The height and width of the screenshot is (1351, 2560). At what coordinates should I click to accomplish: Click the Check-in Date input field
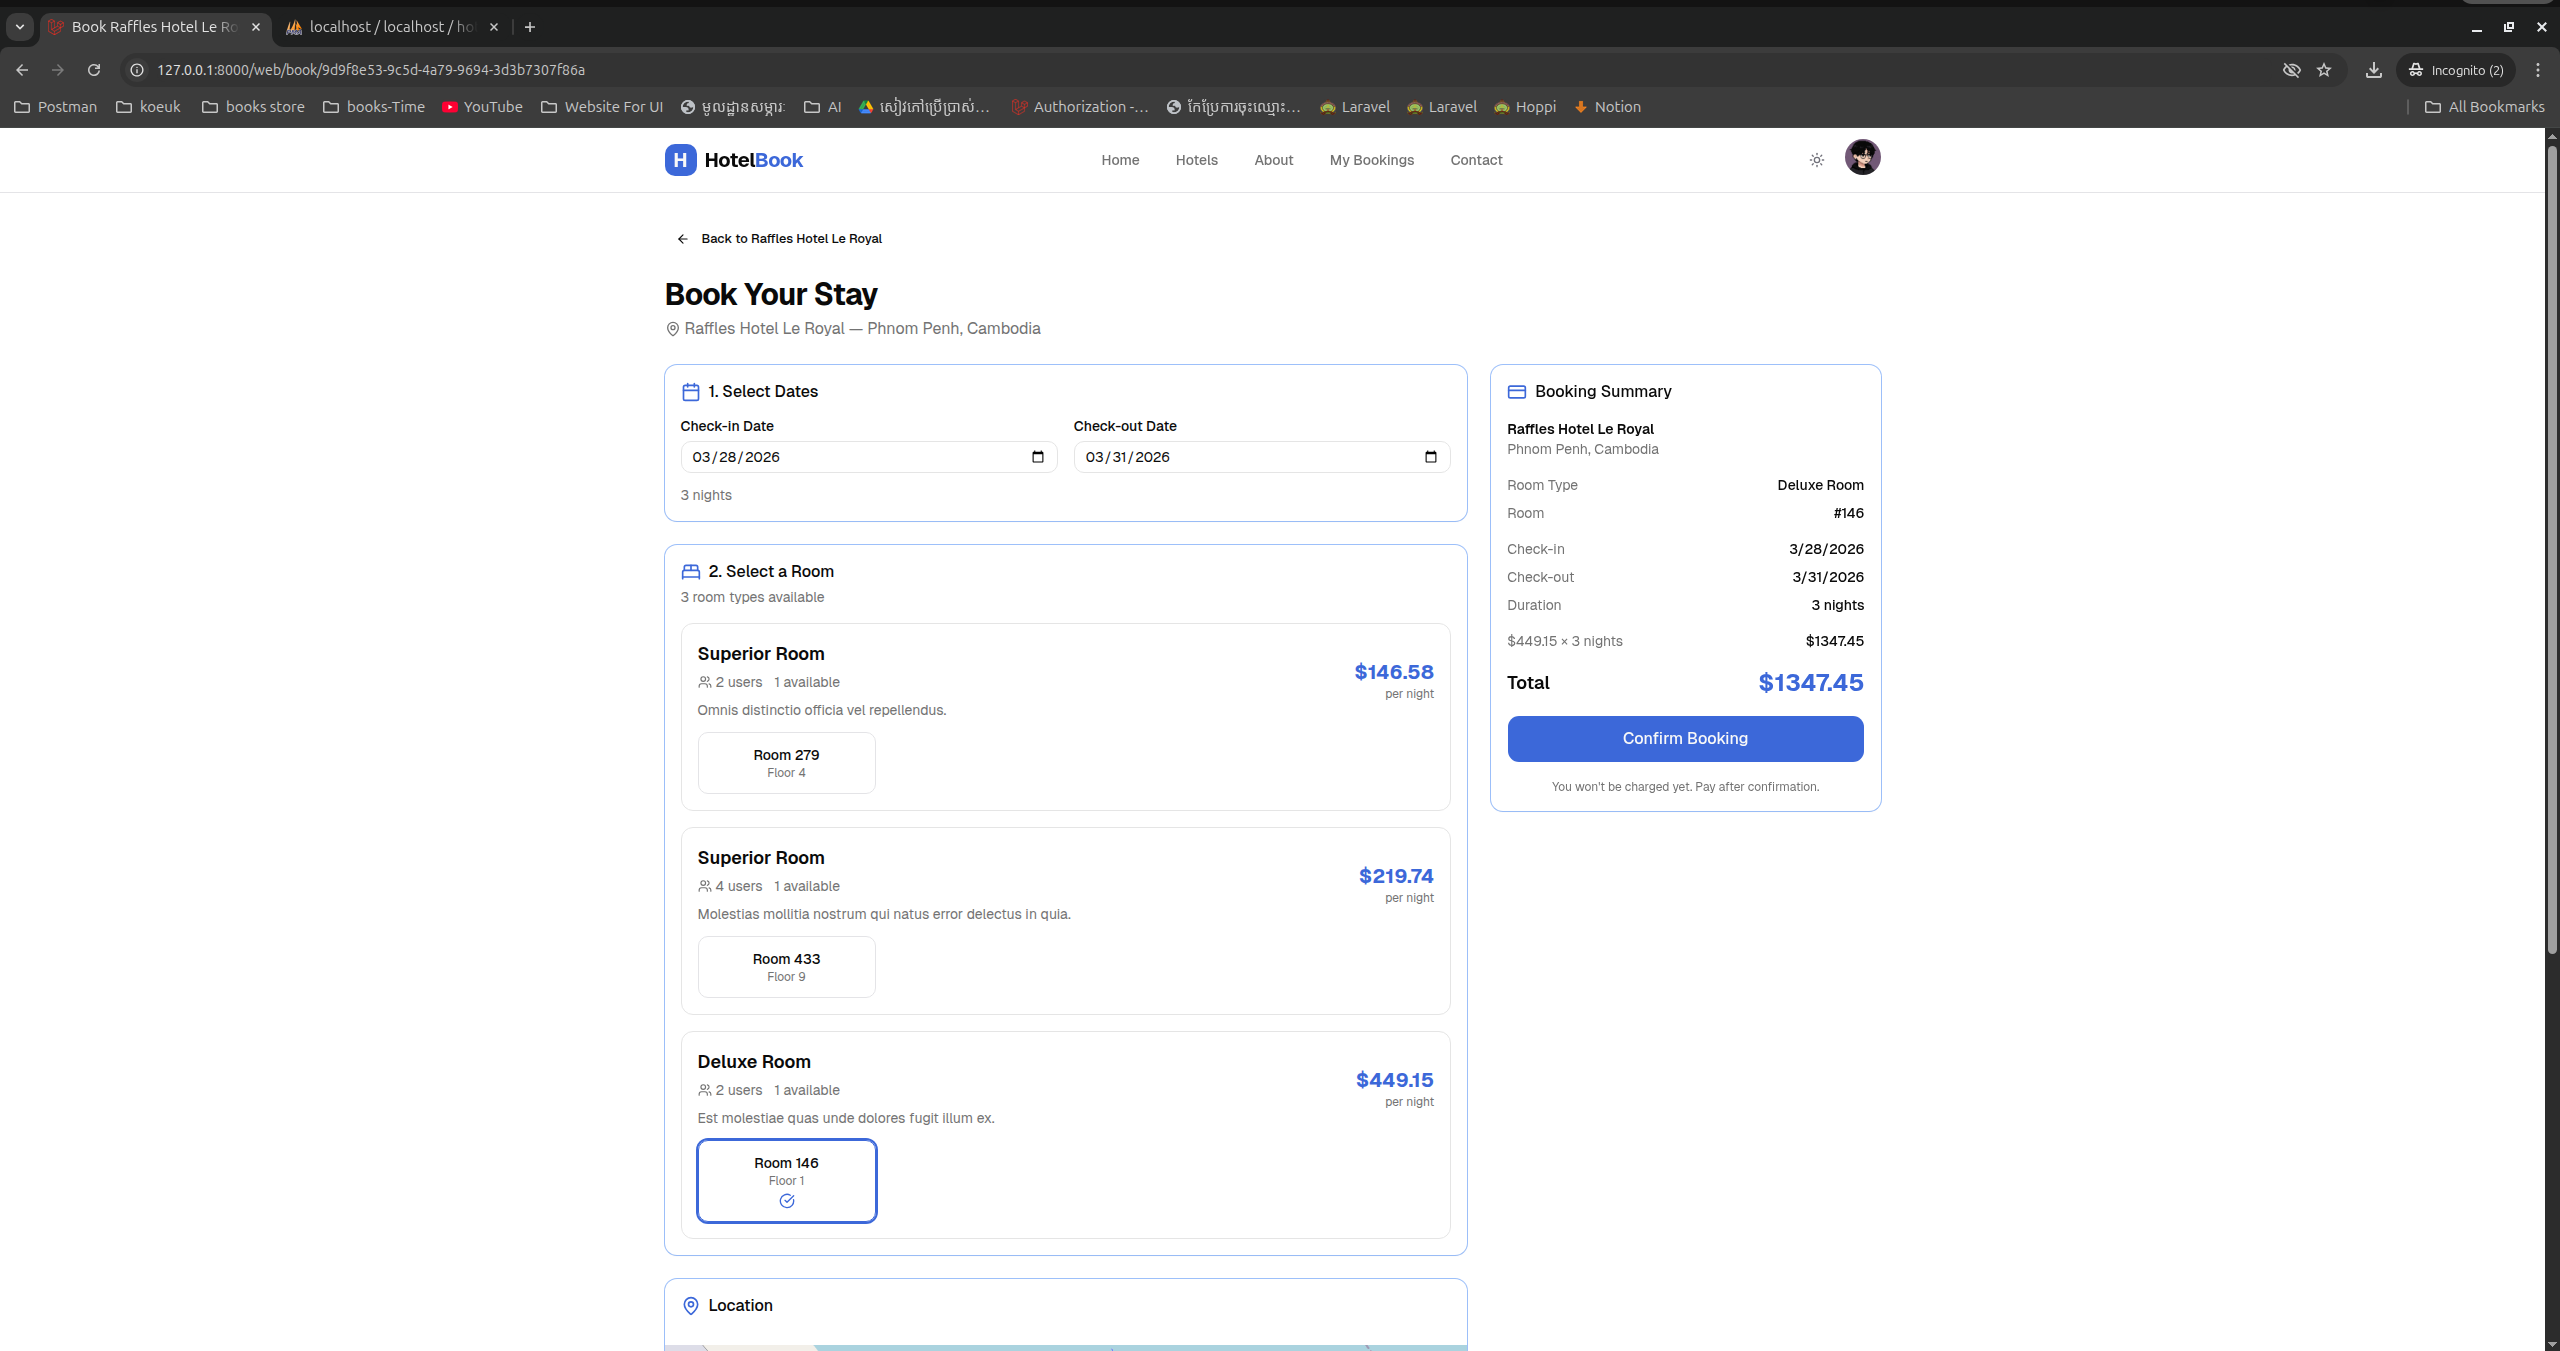[868, 457]
